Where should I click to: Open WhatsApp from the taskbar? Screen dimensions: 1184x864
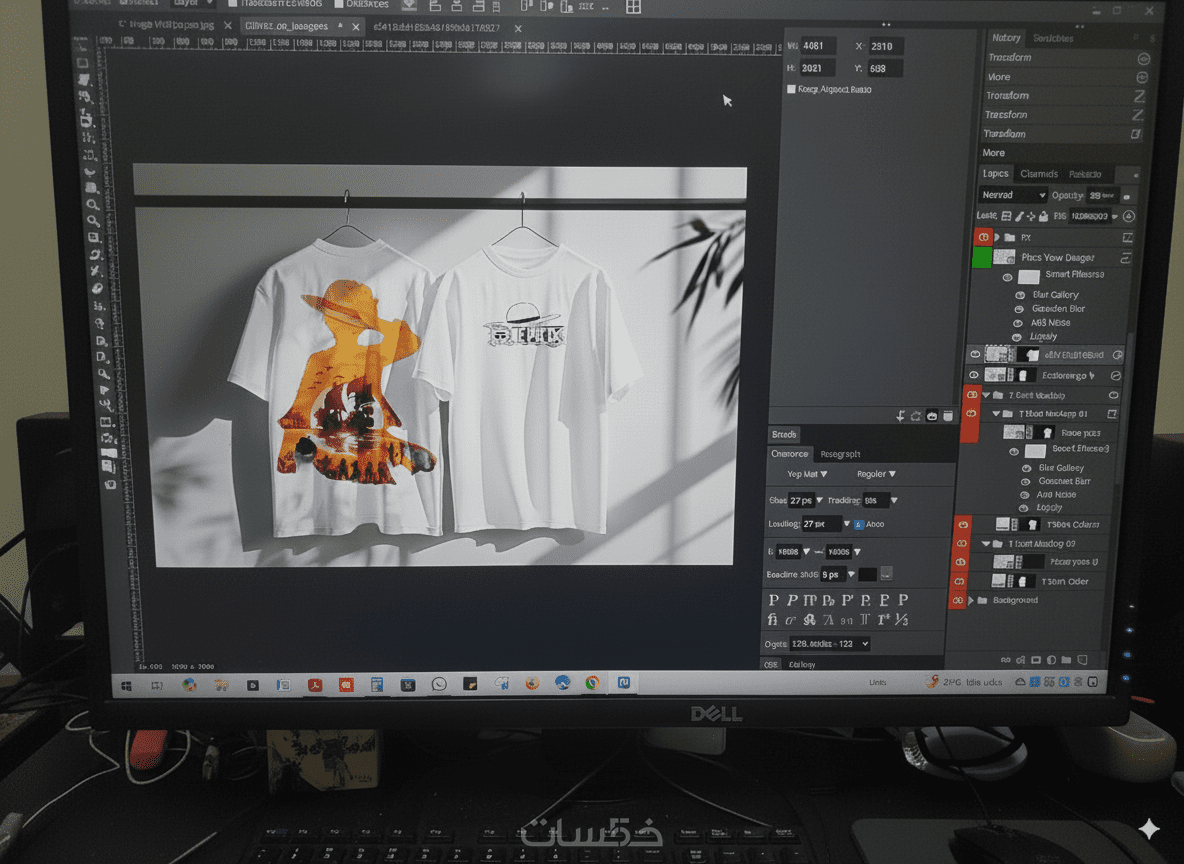pos(439,684)
